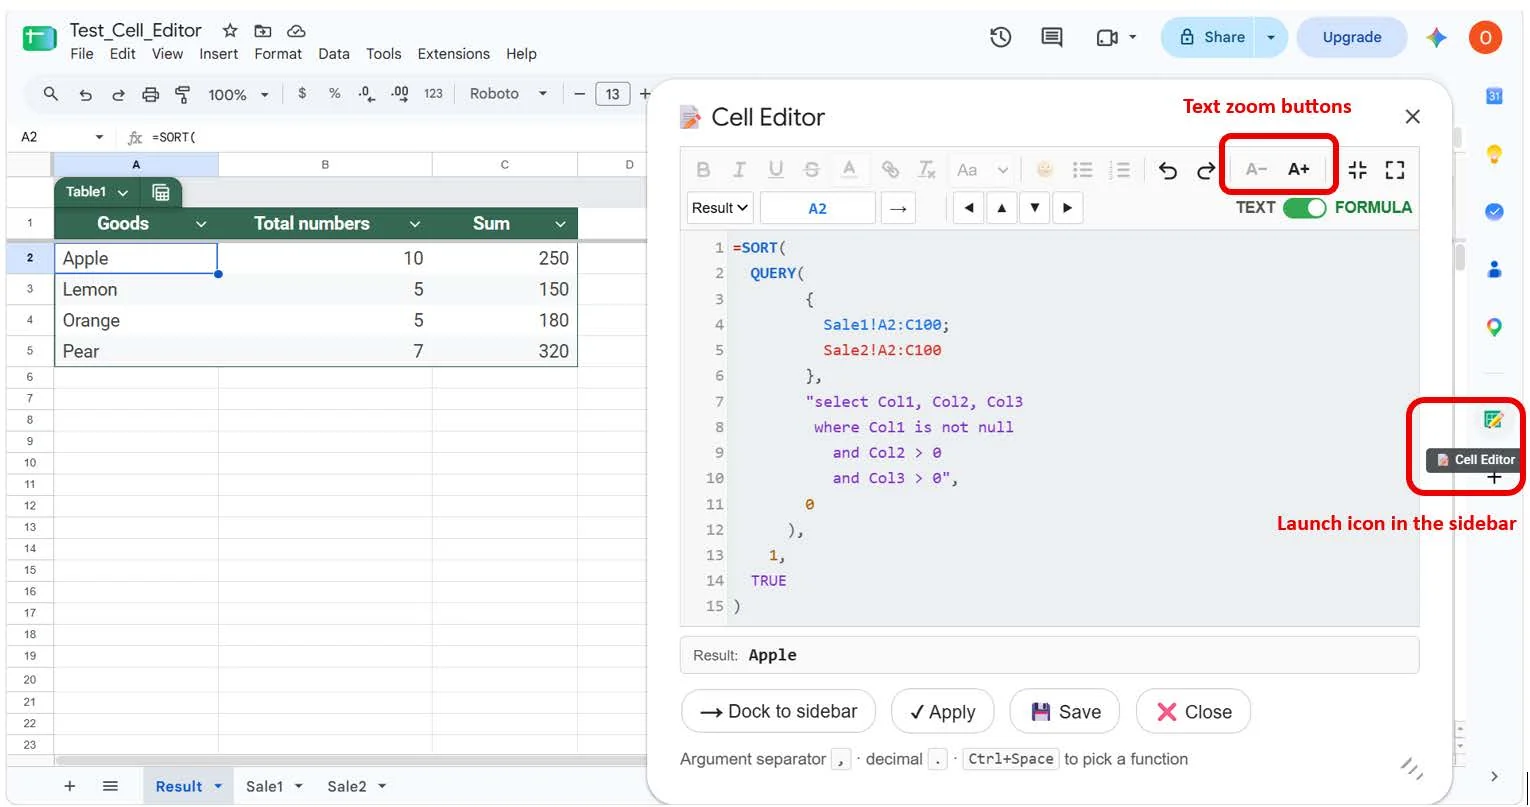Click the Save button
1530x807 pixels.
click(1066, 711)
